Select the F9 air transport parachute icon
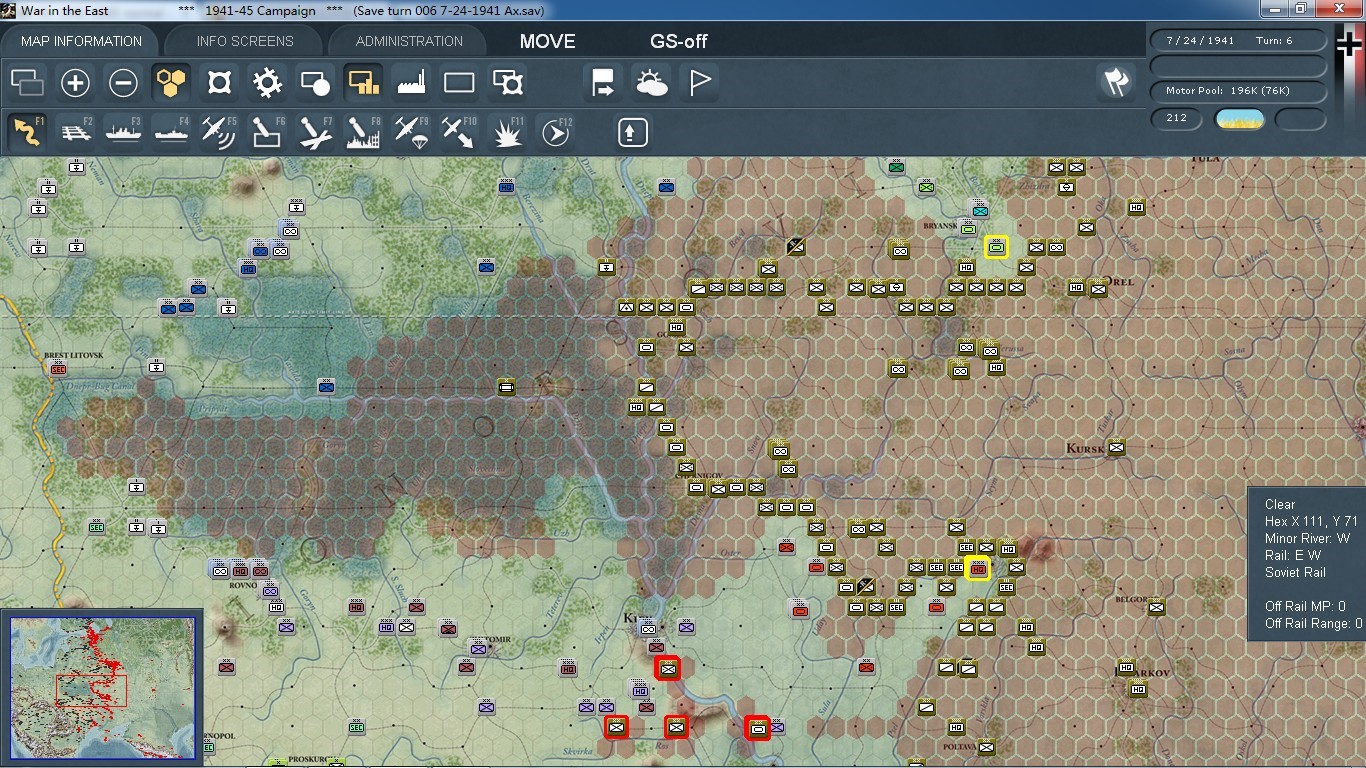This screenshot has width=1366, height=768. [x=411, y=132]
